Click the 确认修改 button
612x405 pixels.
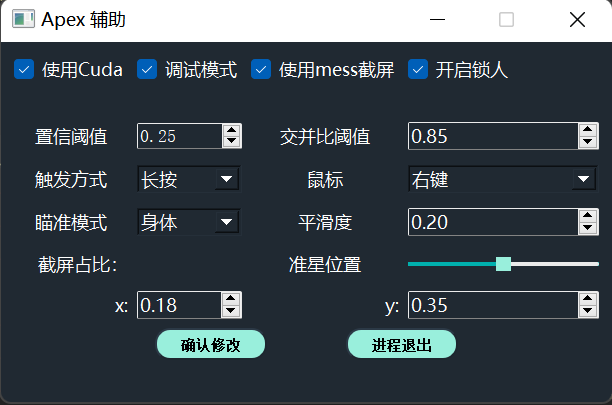pos(211,345)
